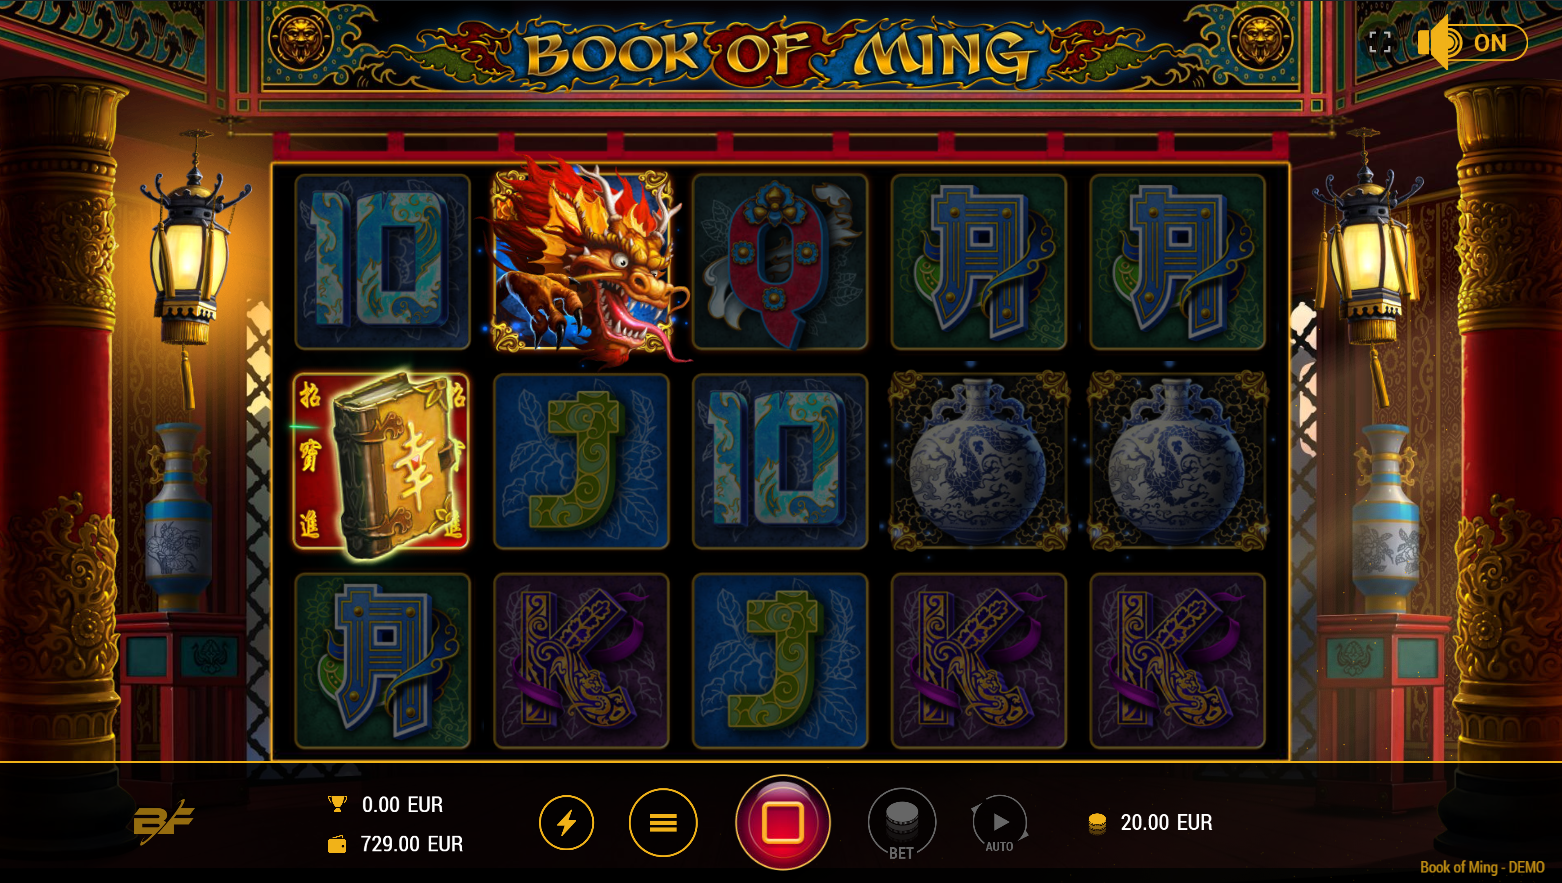Viewport: 1562px width, 883px height.
Task: Click the Book of Ming title banner
Action: [778, 53]
